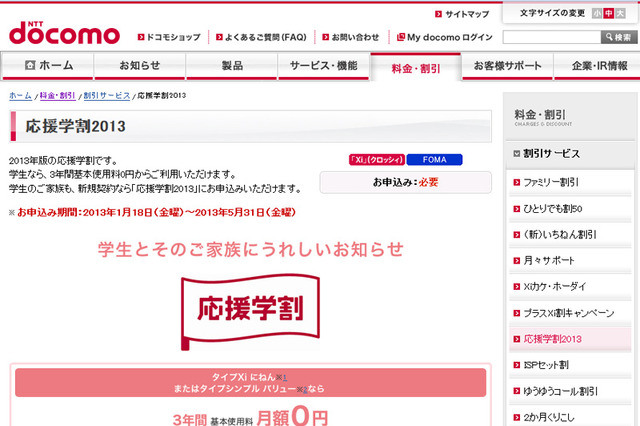Click the 応援学割 flag banner image
Image resolution: width=640 pixels, height=426 pixels.
click(x=250, y=312)
